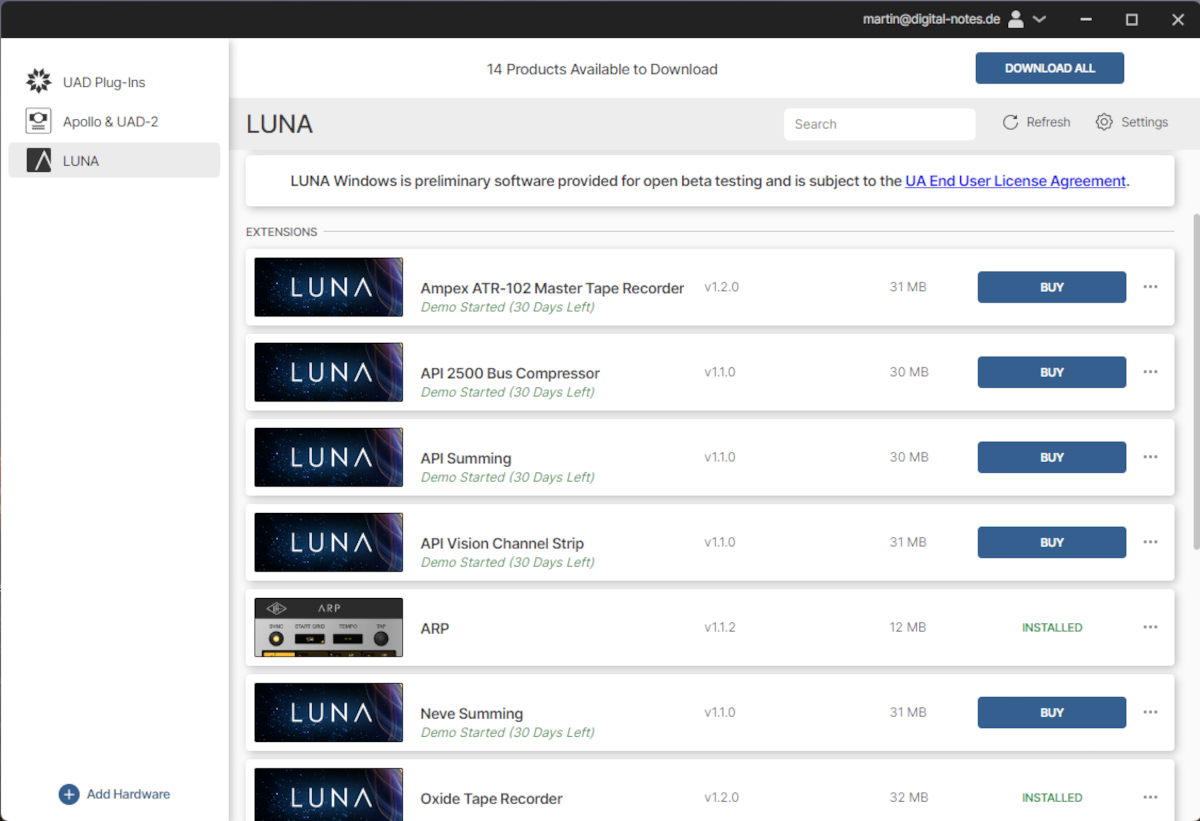
Task: Open more options for Neve Summing
Action: point(1150,712)
